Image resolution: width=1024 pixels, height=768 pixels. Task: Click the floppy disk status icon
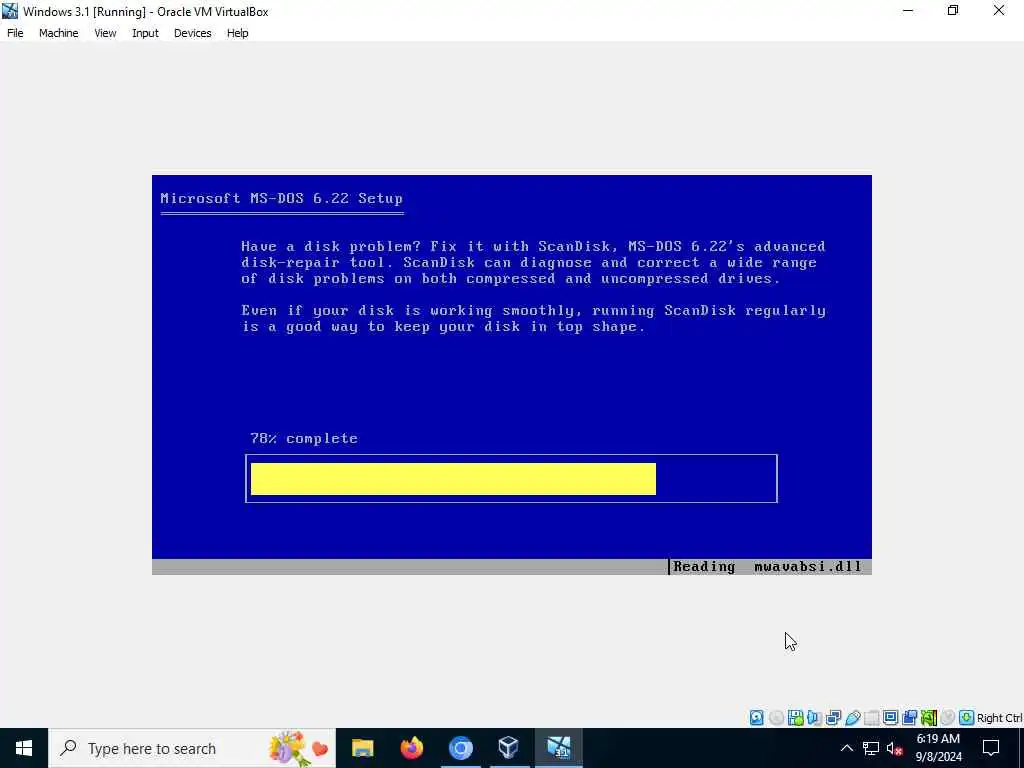(x=795, y=718)
